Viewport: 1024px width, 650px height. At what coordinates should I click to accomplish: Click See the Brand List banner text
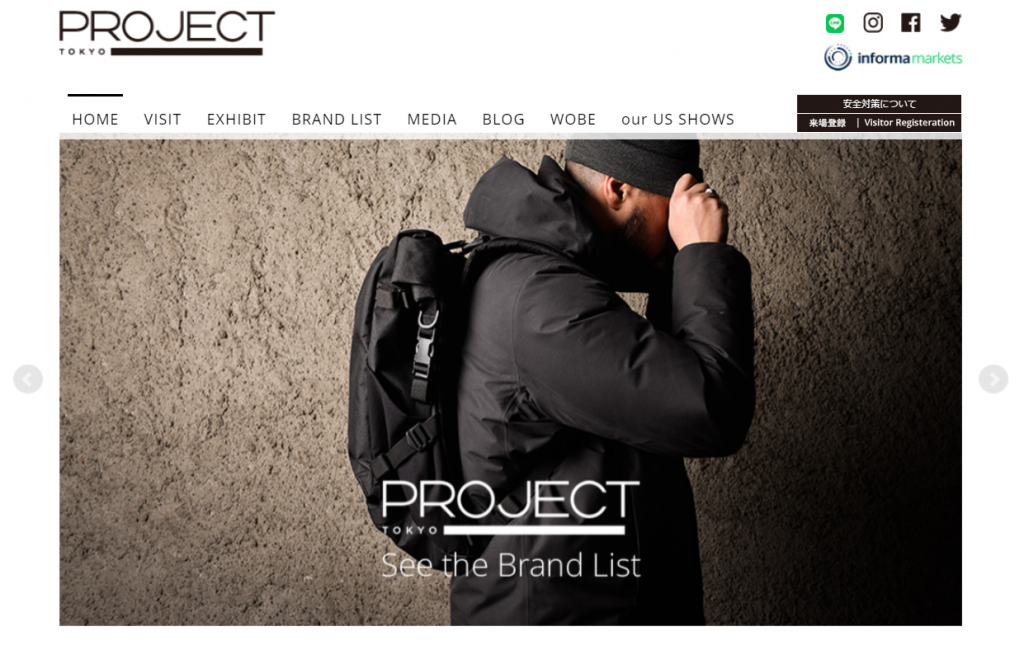click(511, 565)
